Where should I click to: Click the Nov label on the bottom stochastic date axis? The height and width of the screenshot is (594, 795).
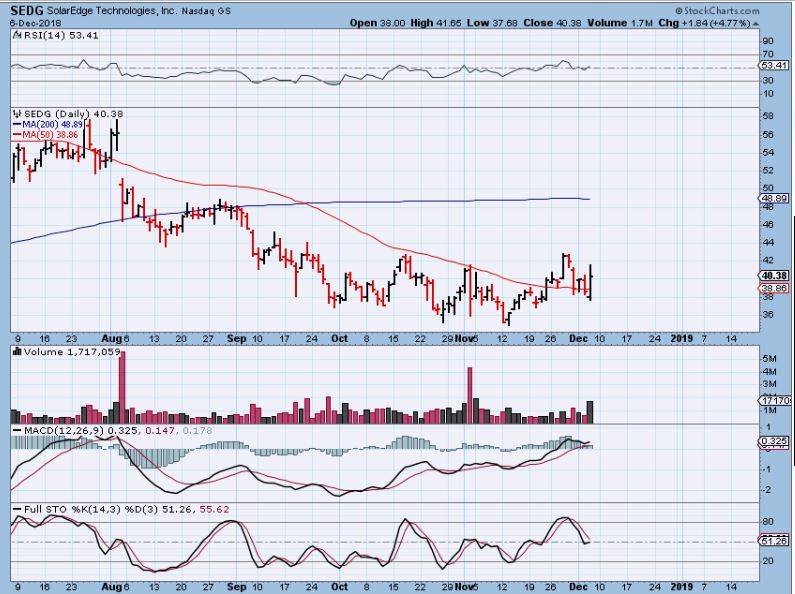coord(463,586)
